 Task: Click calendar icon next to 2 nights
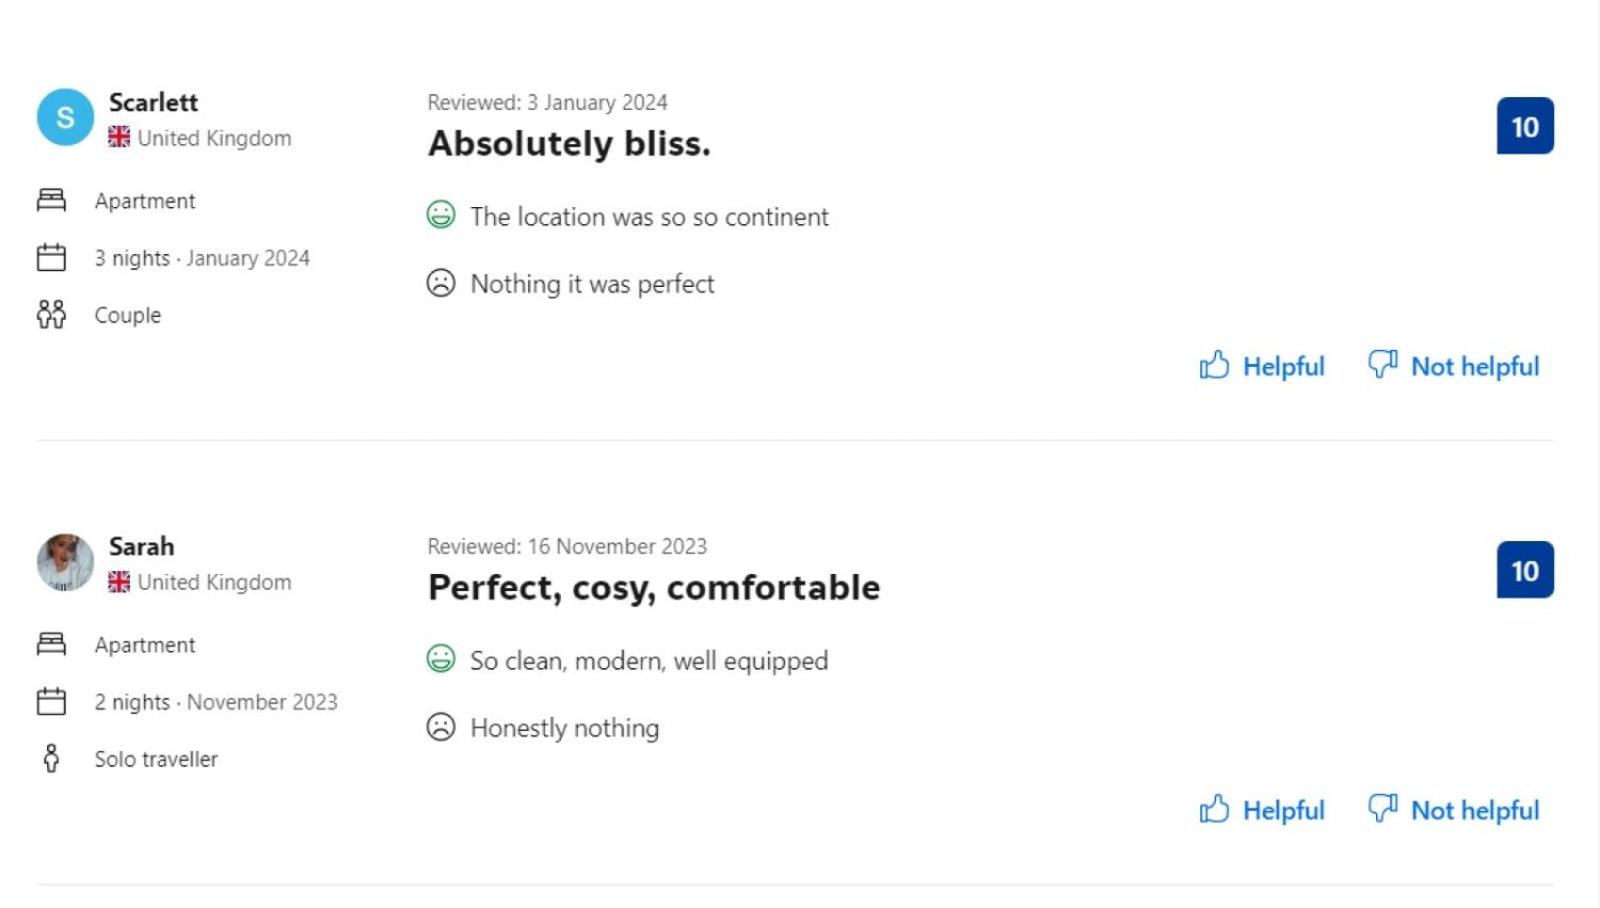click(51, 702)
